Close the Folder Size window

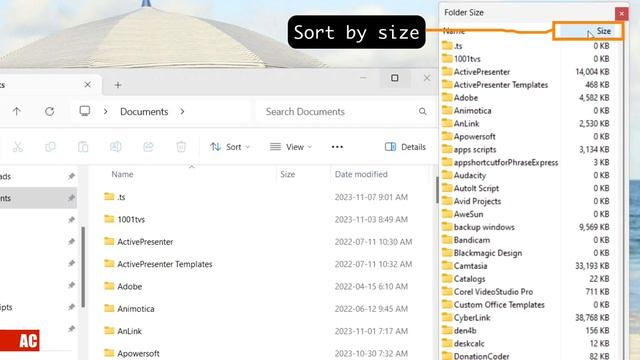tap(621, 14)
